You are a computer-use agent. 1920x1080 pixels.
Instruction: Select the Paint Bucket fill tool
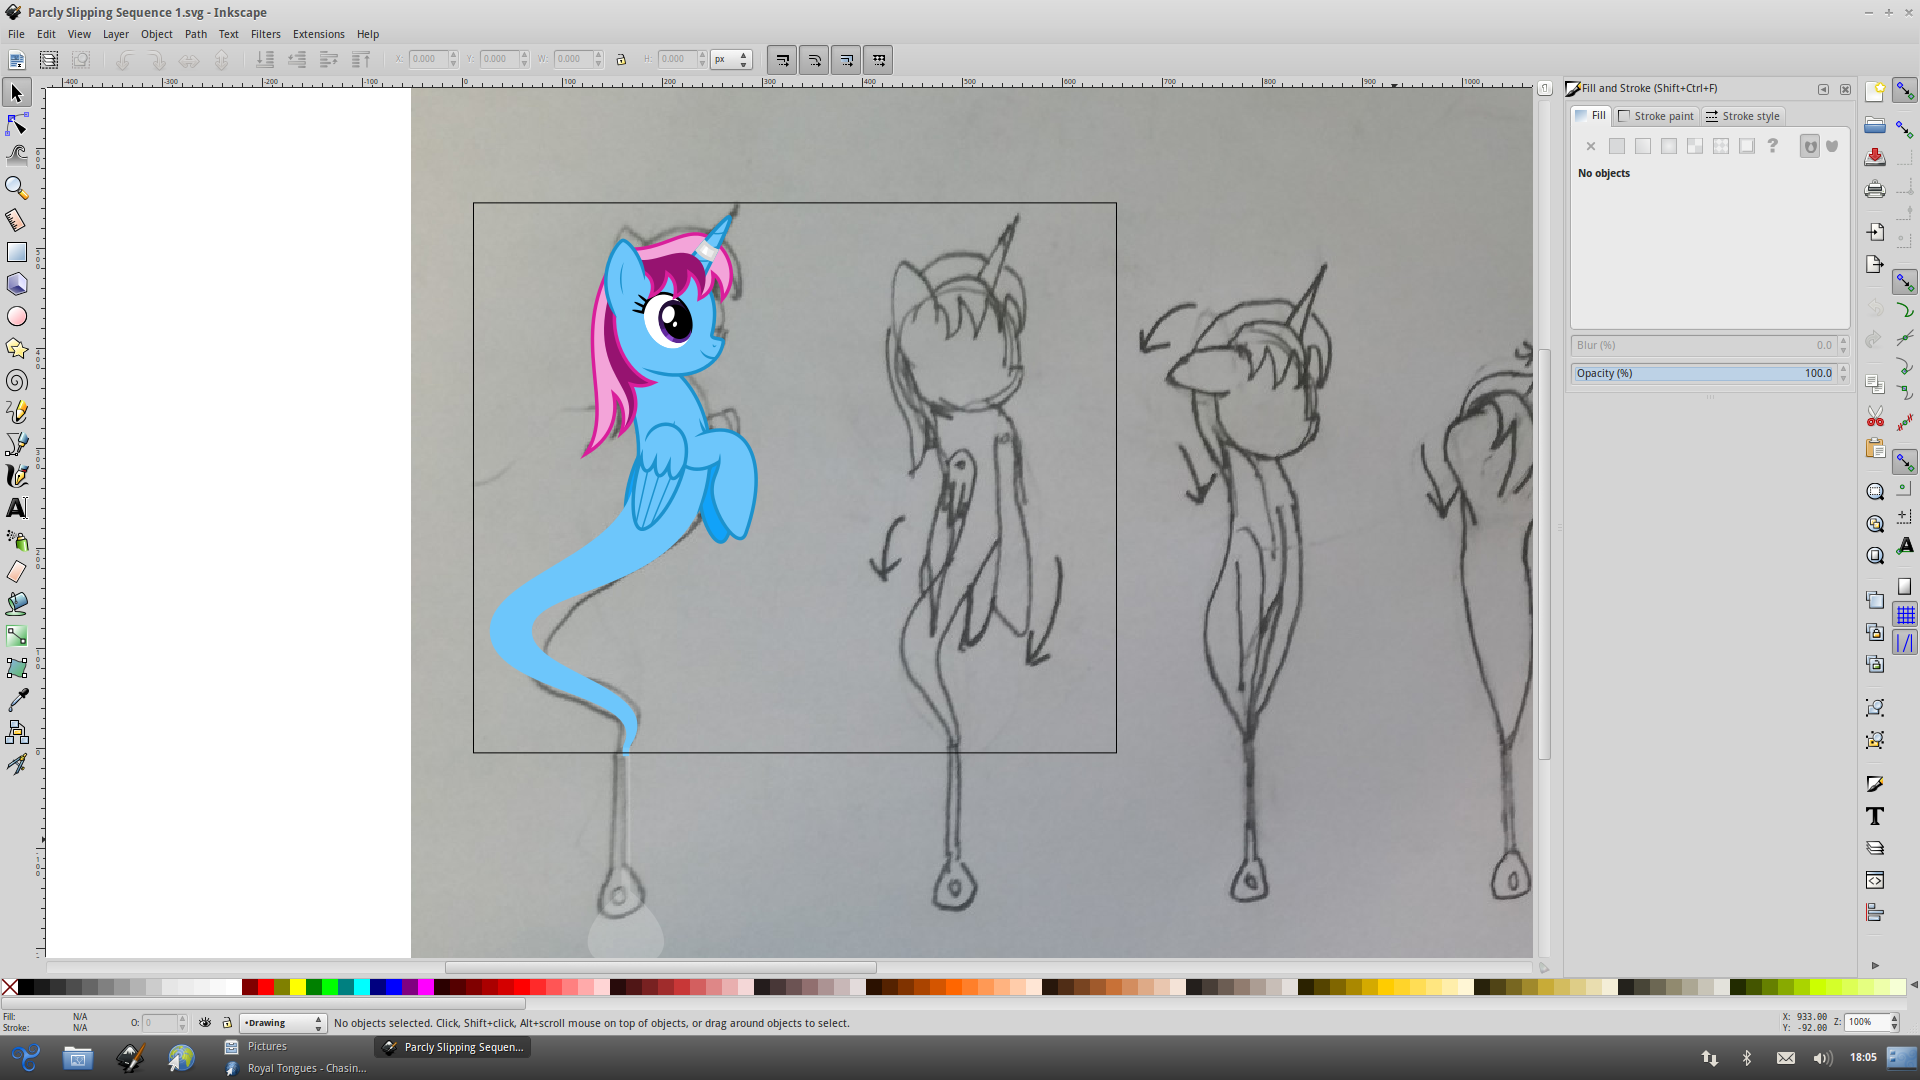(x=17, y=604)
